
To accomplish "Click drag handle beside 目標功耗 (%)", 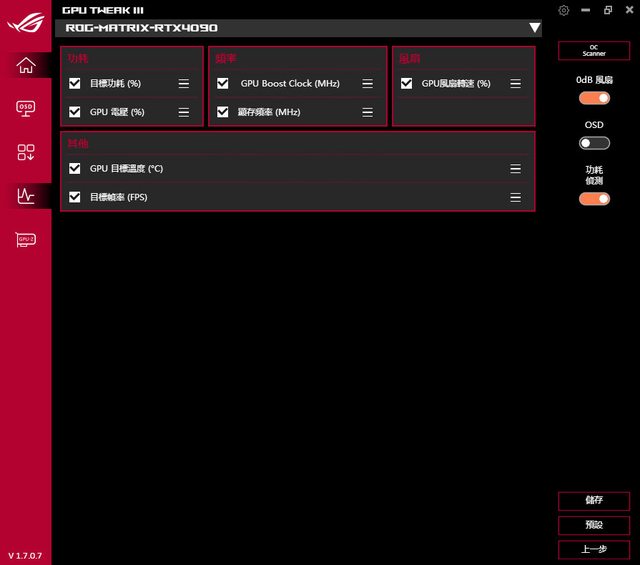I will pyautogui.click(x=184, y=84).
